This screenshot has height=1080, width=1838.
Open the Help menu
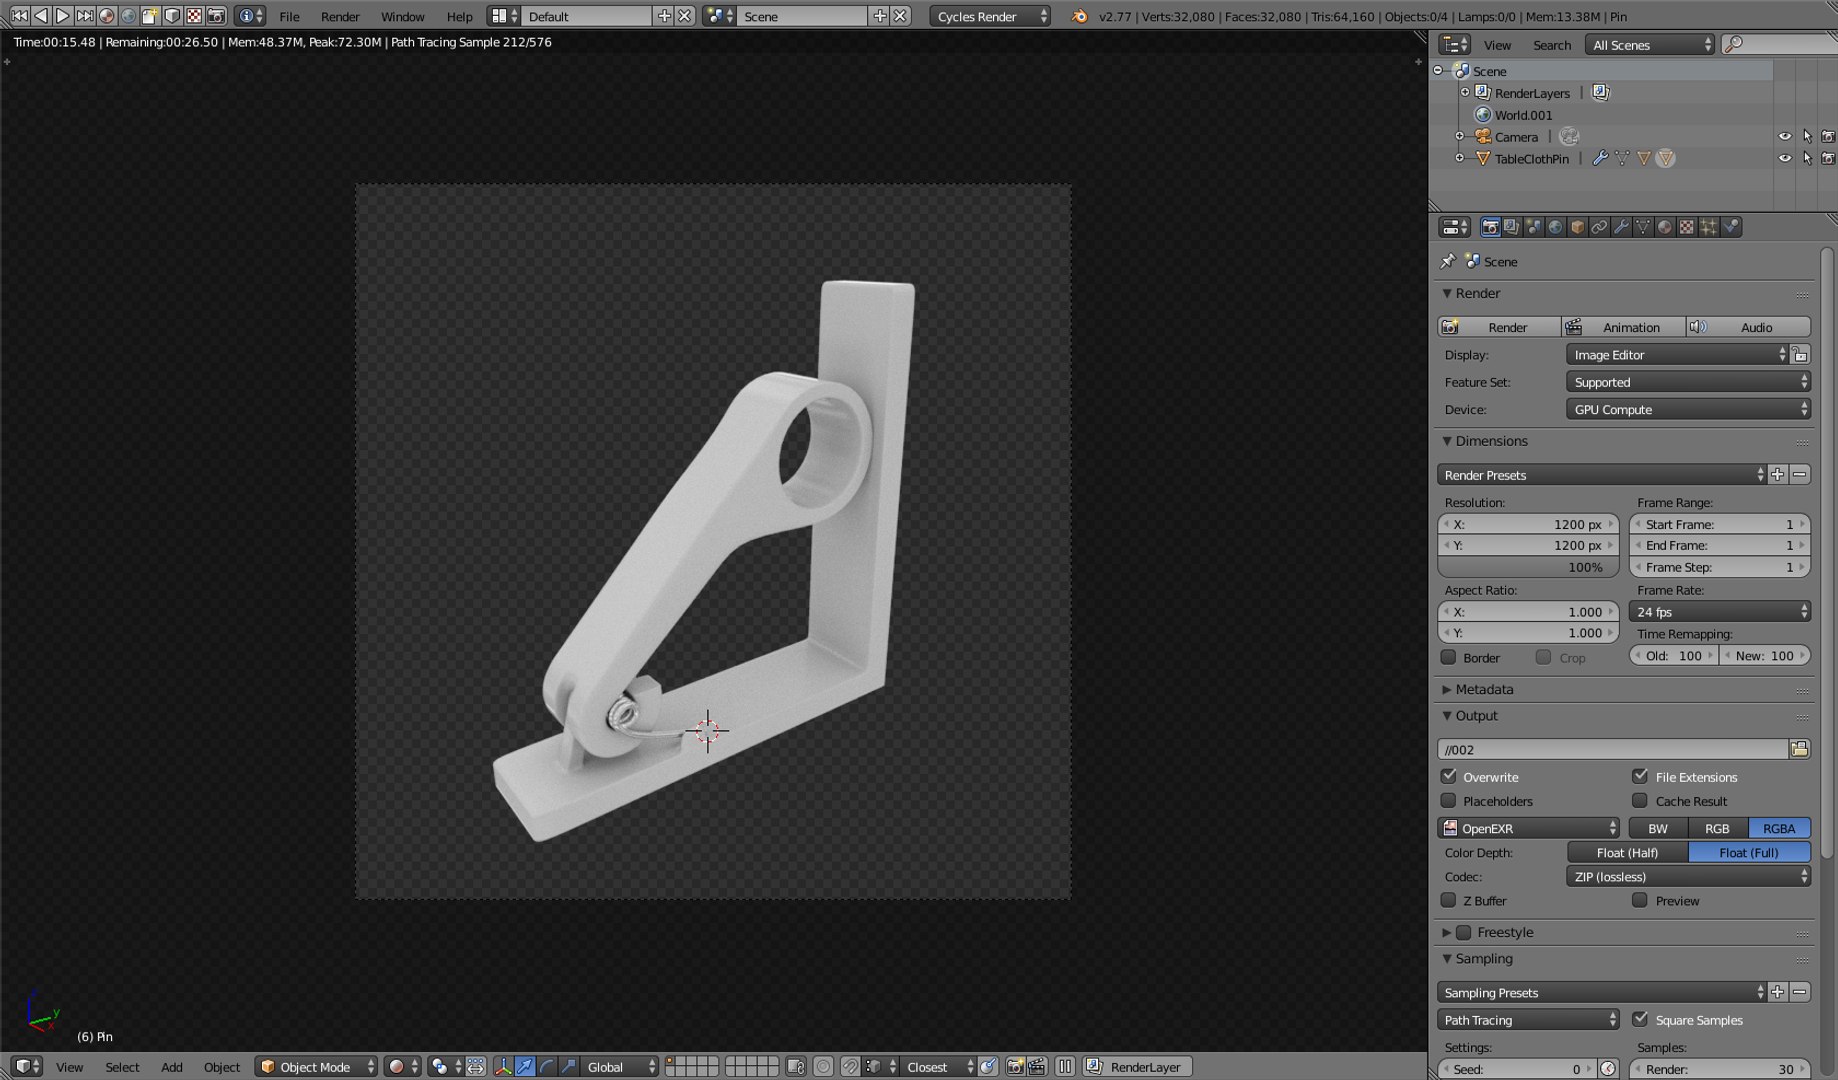point(459,16)
